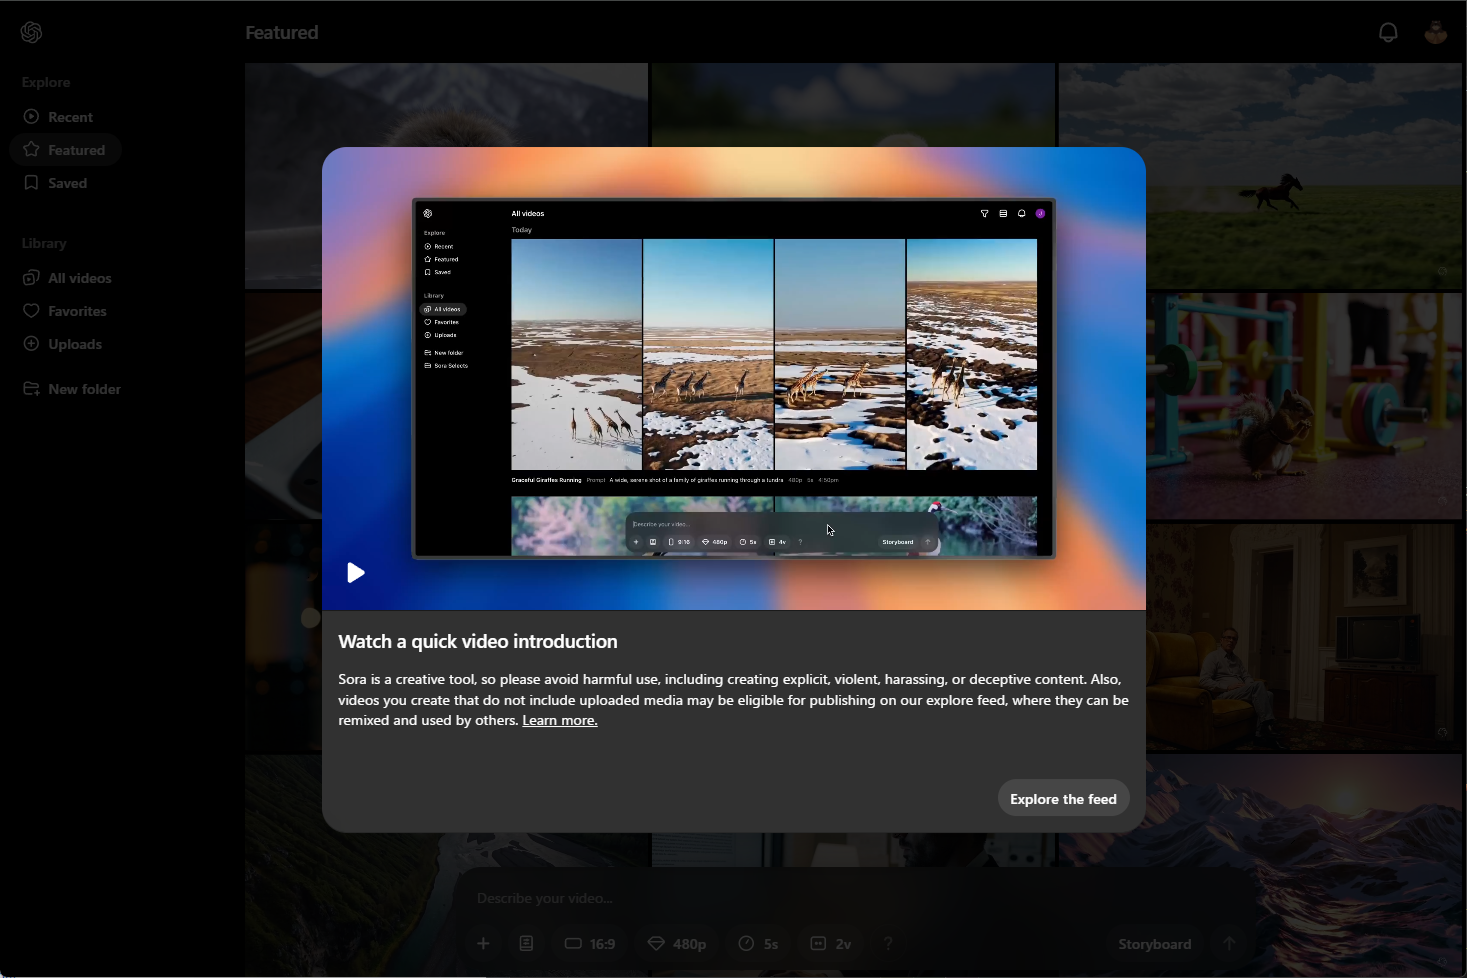The height and width of the screenshot is (978, 1467).
Task: Open the 2v variations dropdown
Action: tap(831, 944)
